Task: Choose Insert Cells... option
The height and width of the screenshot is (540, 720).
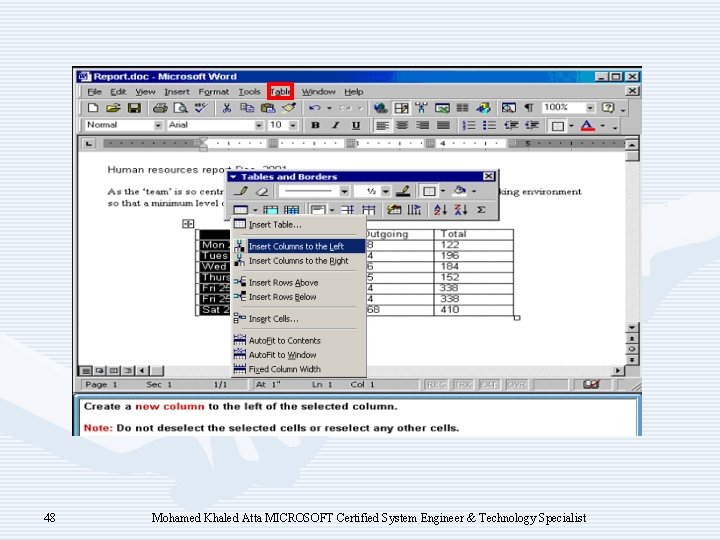Action: 298,319
